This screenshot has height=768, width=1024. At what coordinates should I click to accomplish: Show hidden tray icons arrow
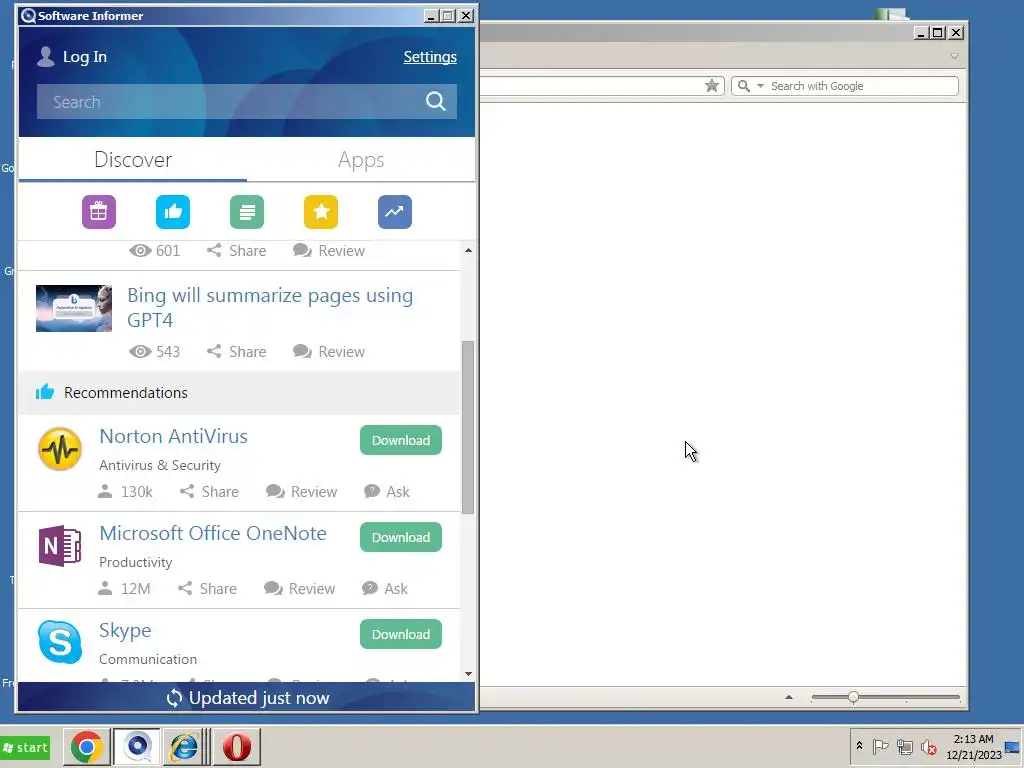click(859, 746)
